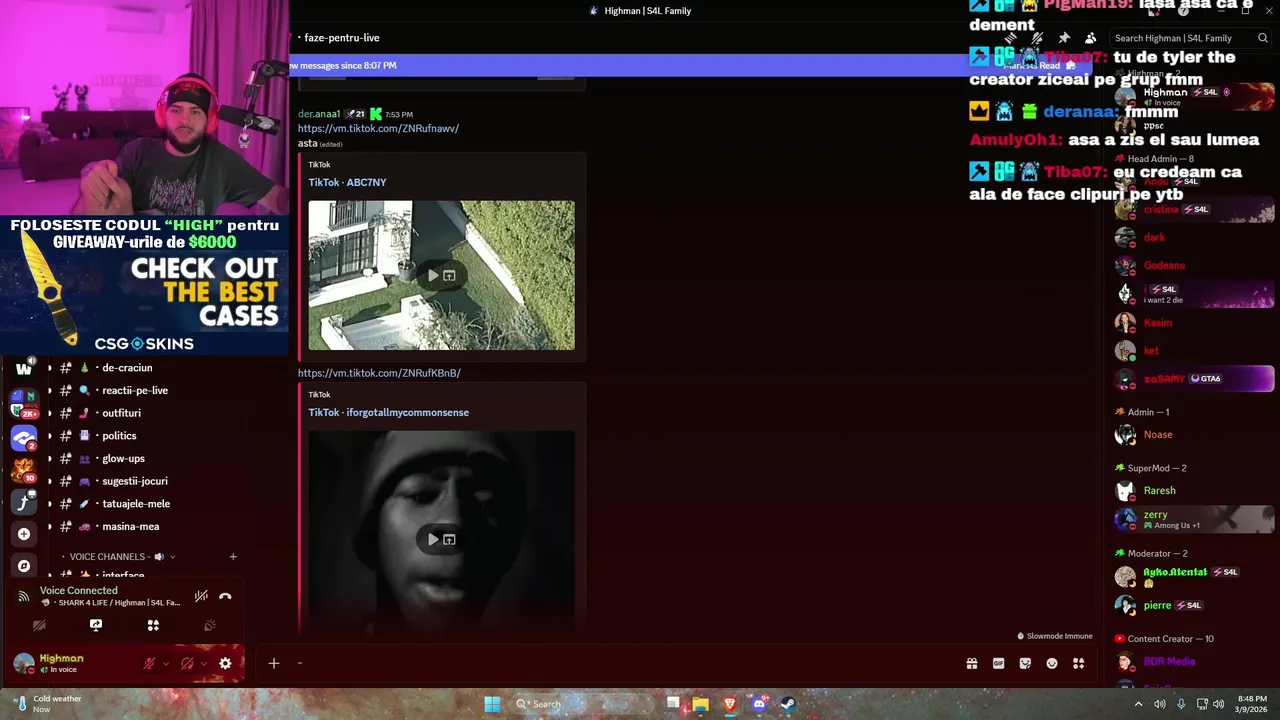Viewport: 1280px width, 720px height.
Task: Share your screen in voice panel
Action: [96, 625]
